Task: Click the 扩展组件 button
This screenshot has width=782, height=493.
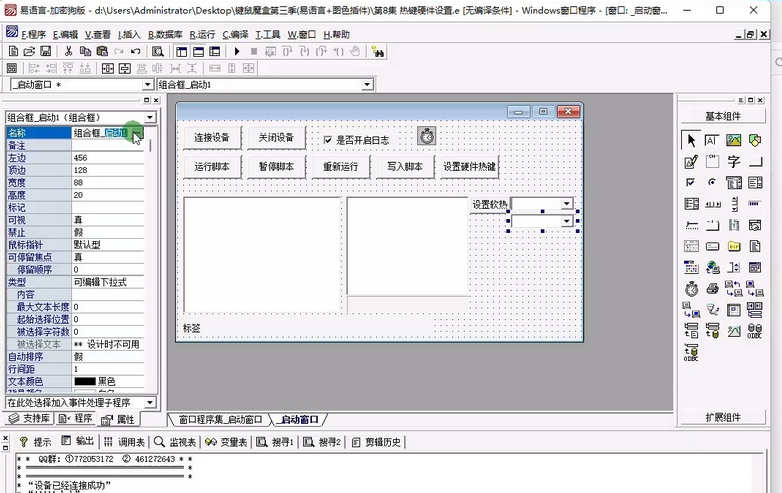Action: 723,417
